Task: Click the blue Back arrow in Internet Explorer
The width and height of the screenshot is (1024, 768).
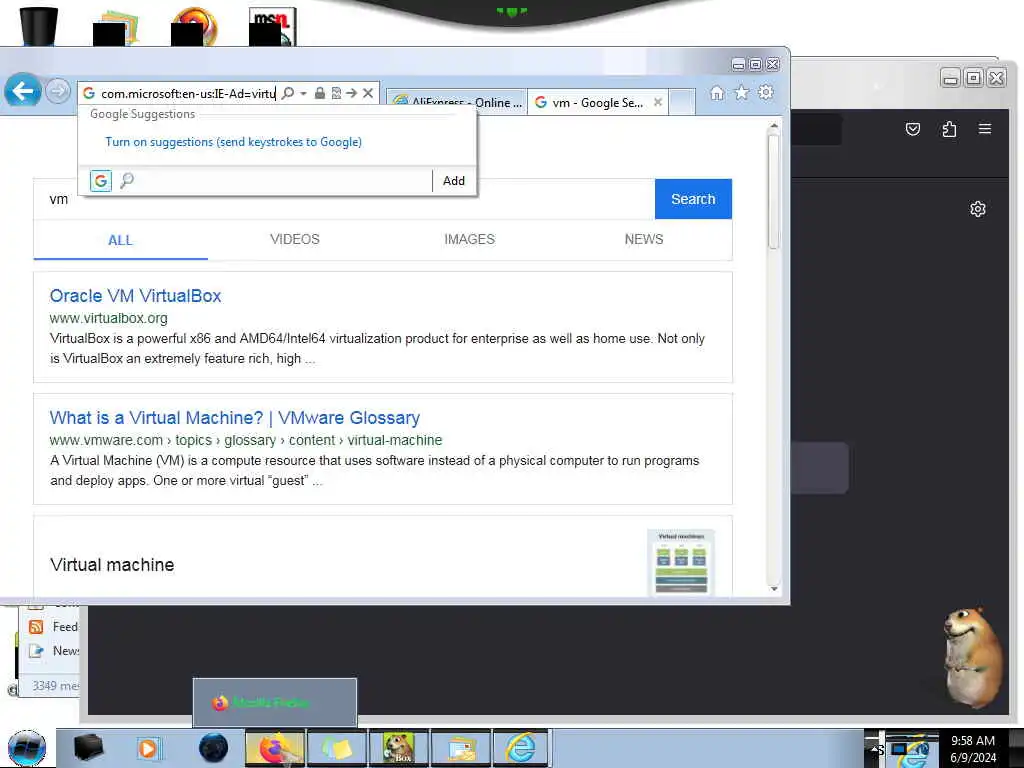Action: coord(23,91)
